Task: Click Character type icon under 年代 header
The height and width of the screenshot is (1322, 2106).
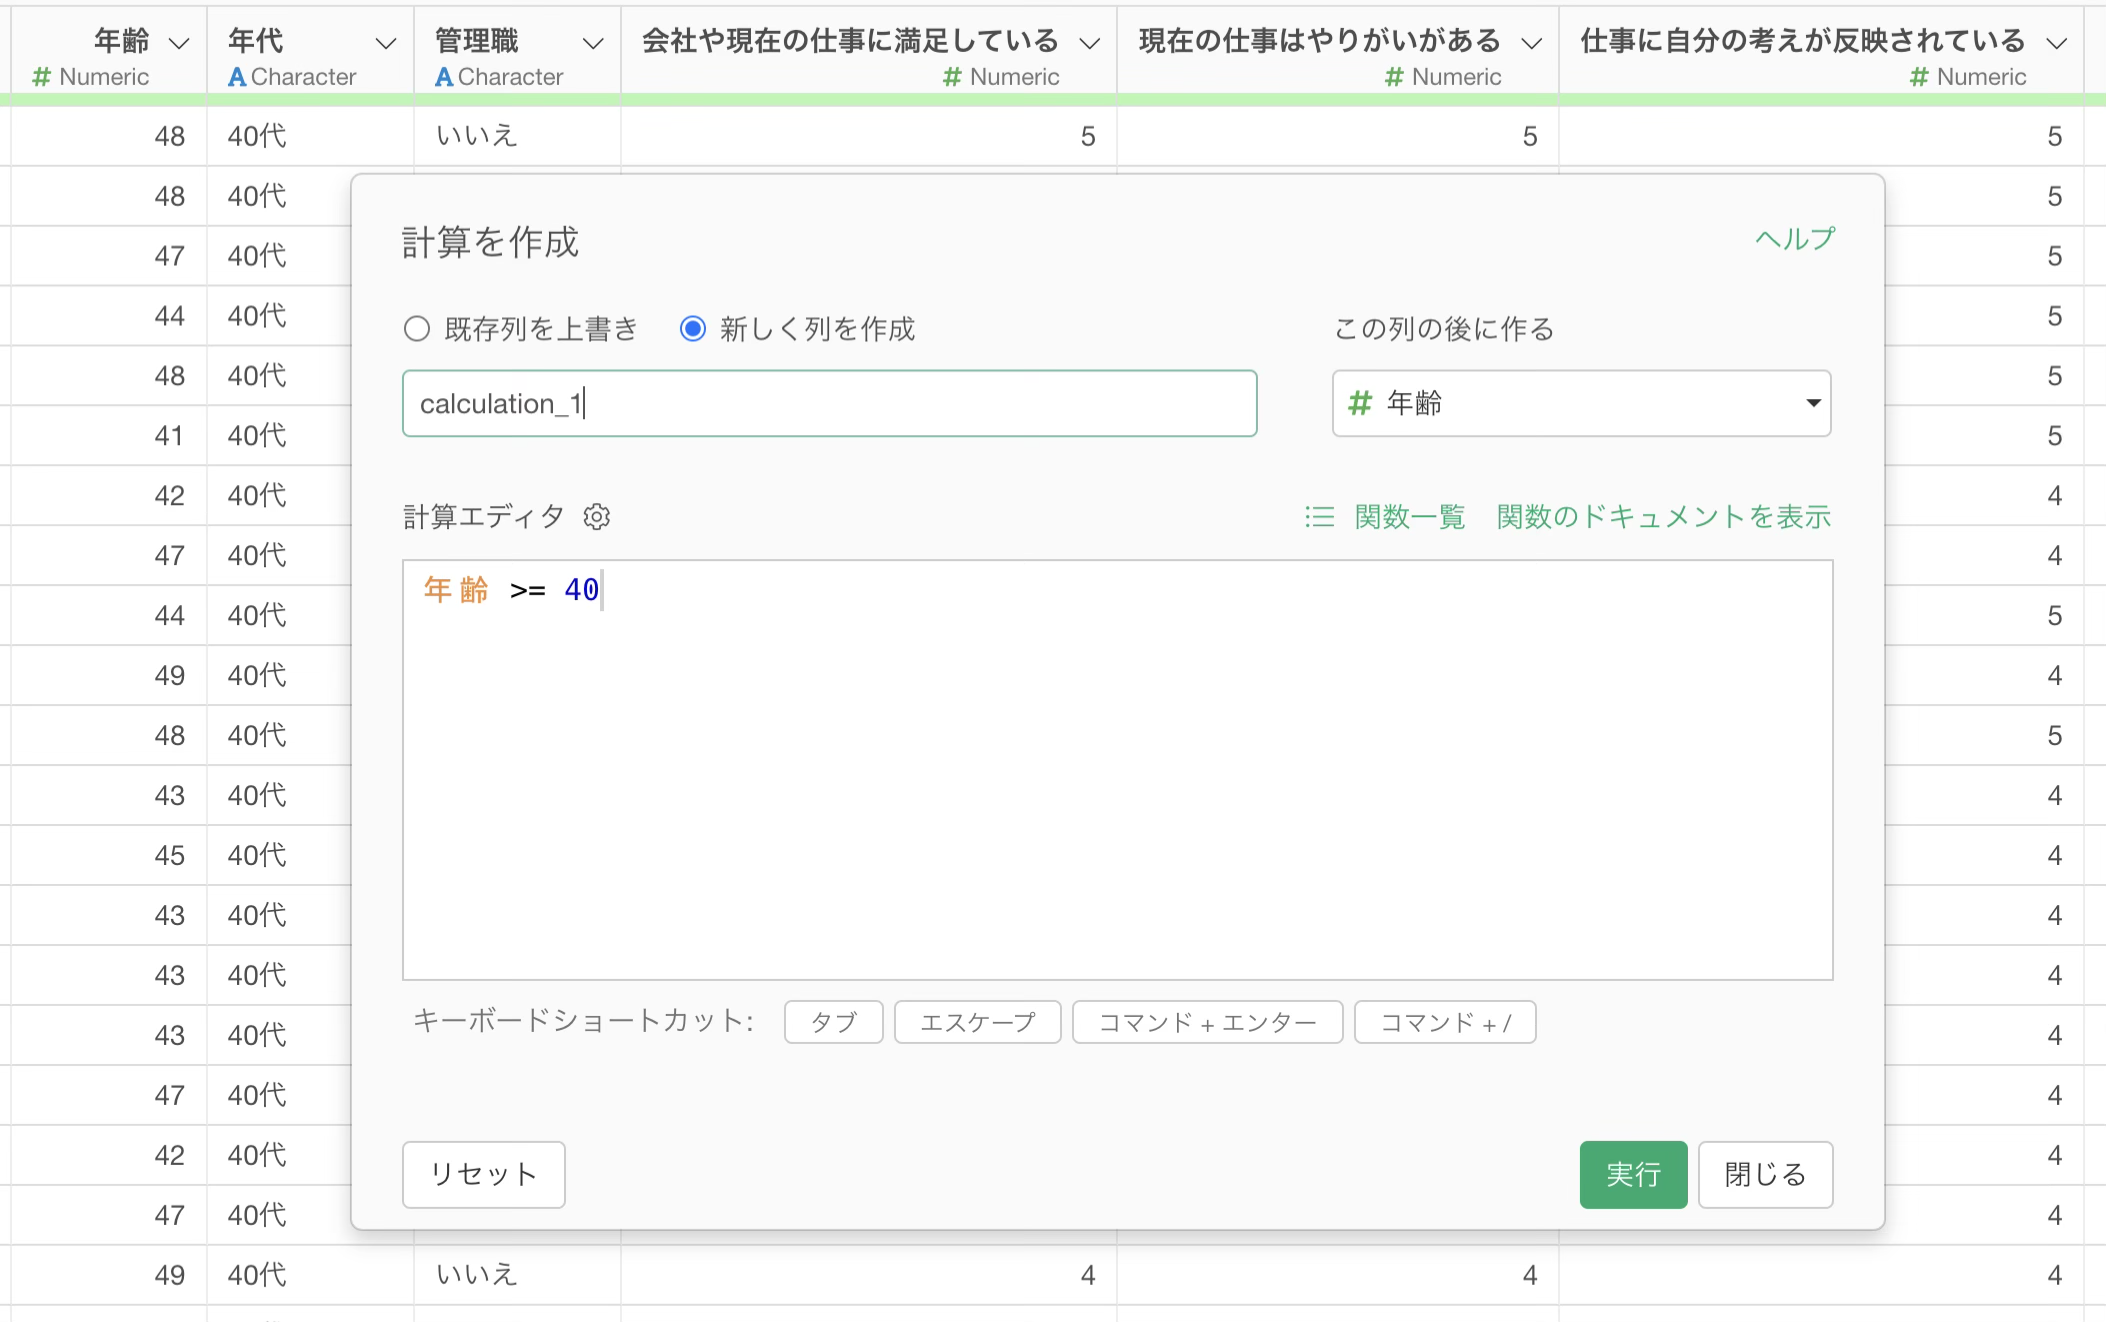Action: pyautogui.click(x=237, y=77)
